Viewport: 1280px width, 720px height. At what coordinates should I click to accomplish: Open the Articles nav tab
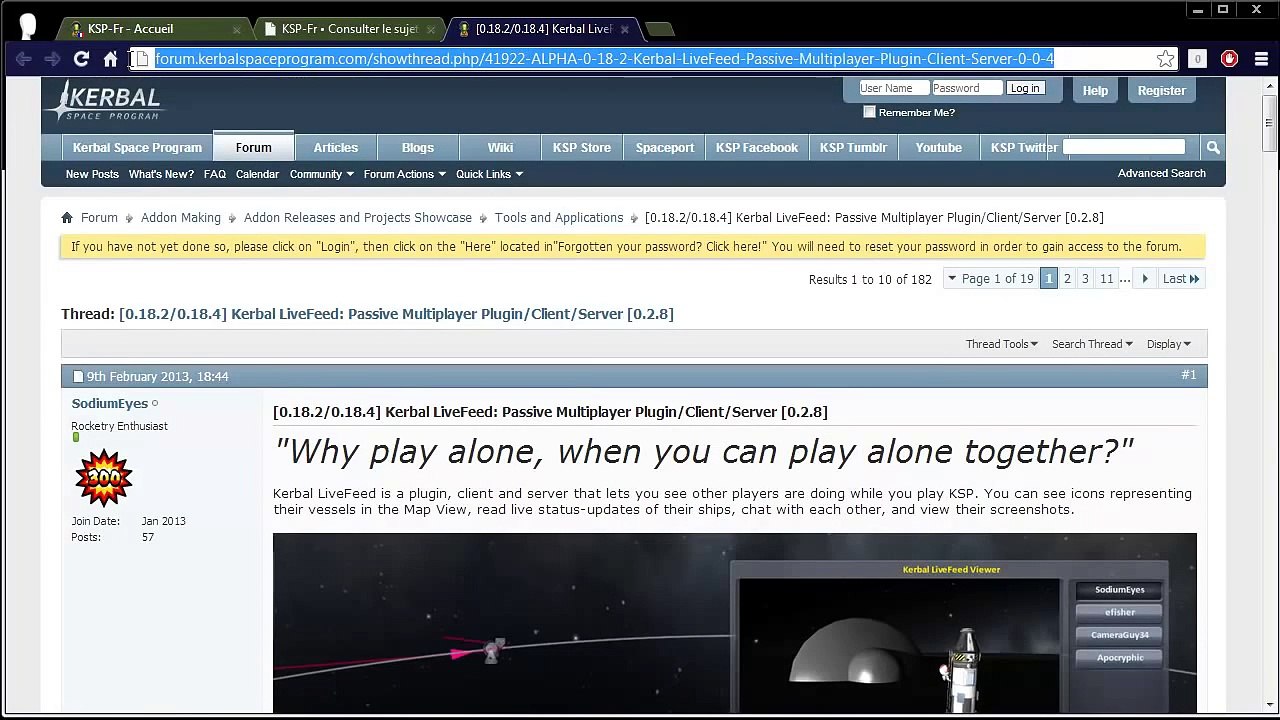point(336,147)
